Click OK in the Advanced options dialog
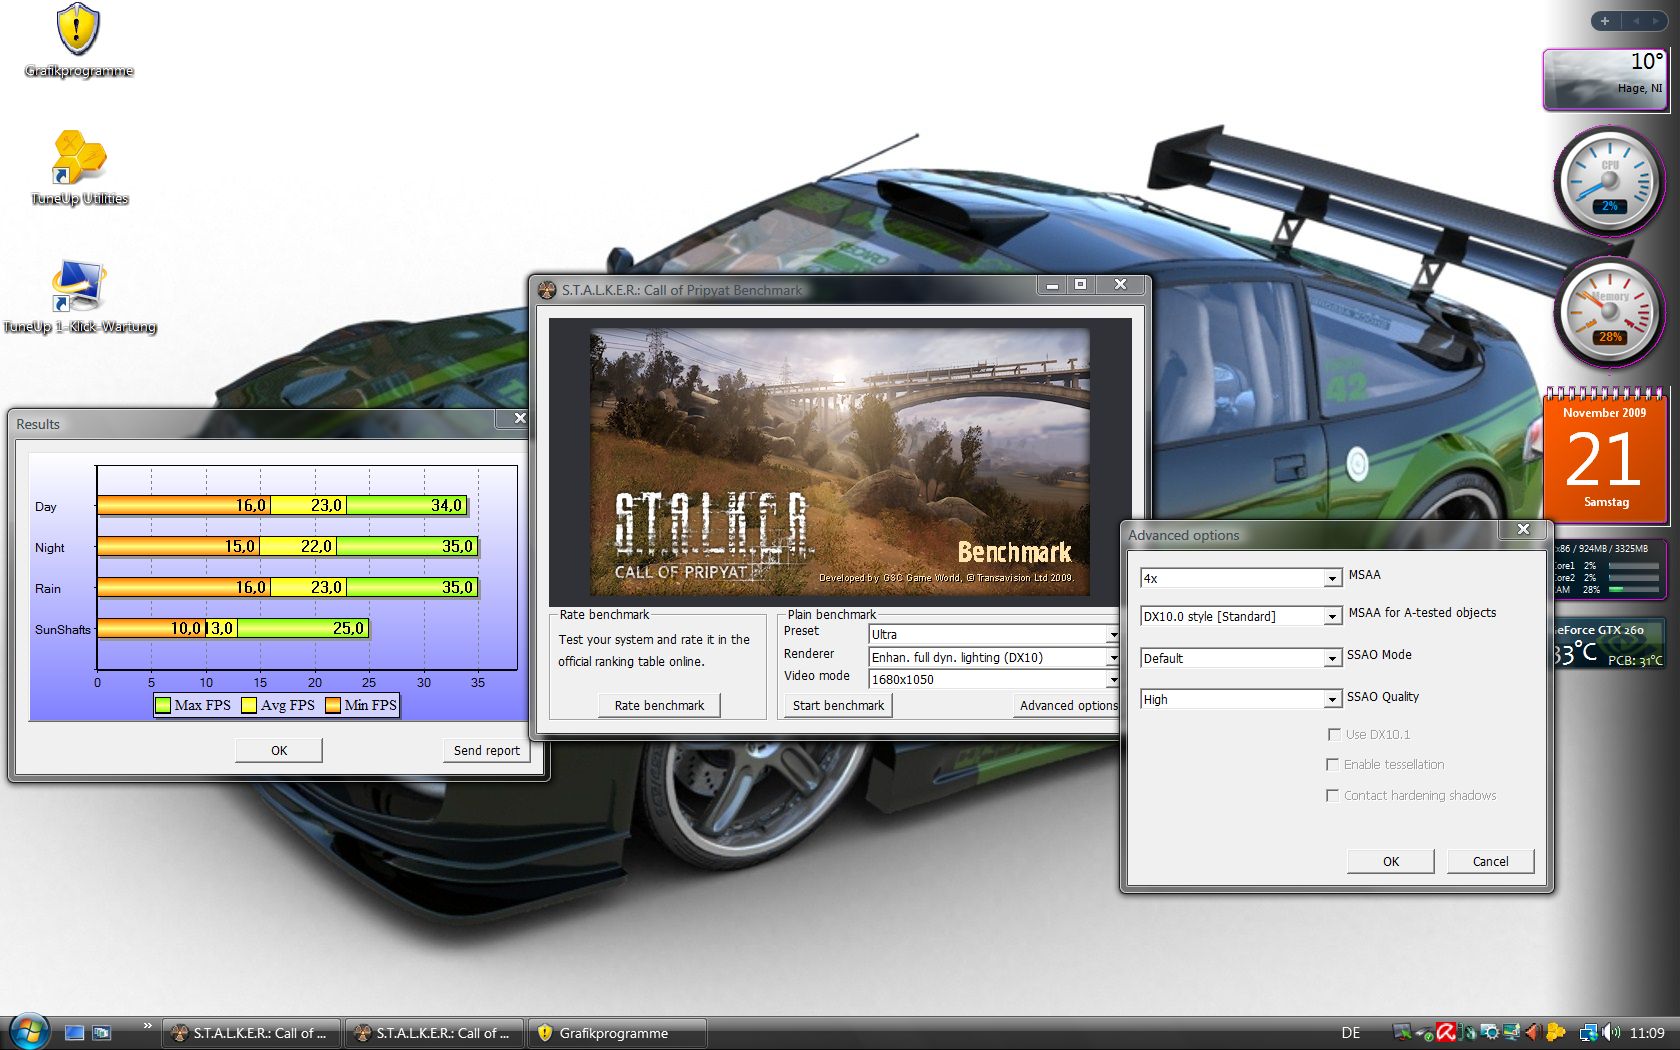Screen dimensions: 1680x1050 click(1391, 861)
